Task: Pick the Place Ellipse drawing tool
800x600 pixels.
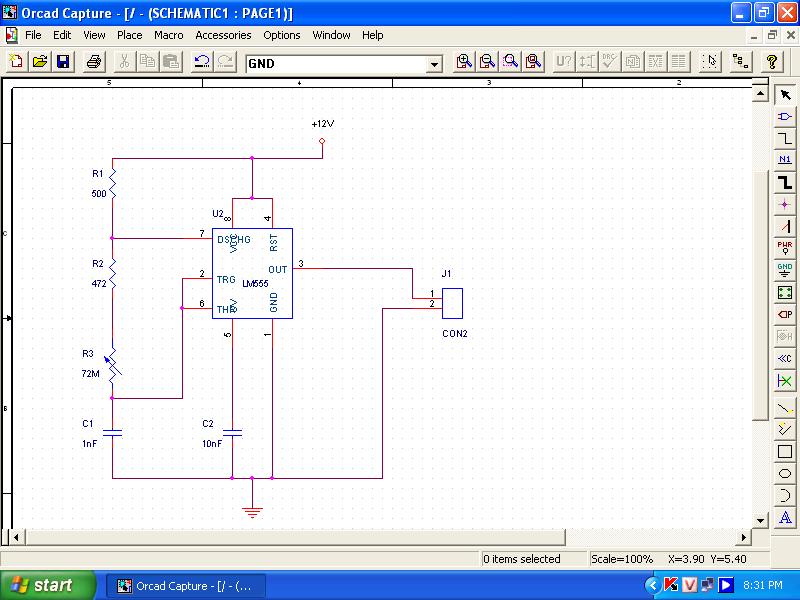Action: point(785,473)
